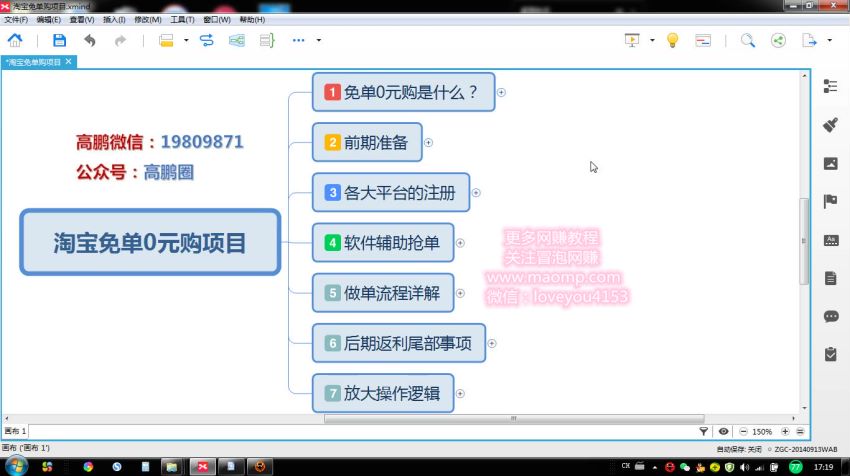The image size is (850, 476).
Task: Undo the last action
Action: point(90,40)
